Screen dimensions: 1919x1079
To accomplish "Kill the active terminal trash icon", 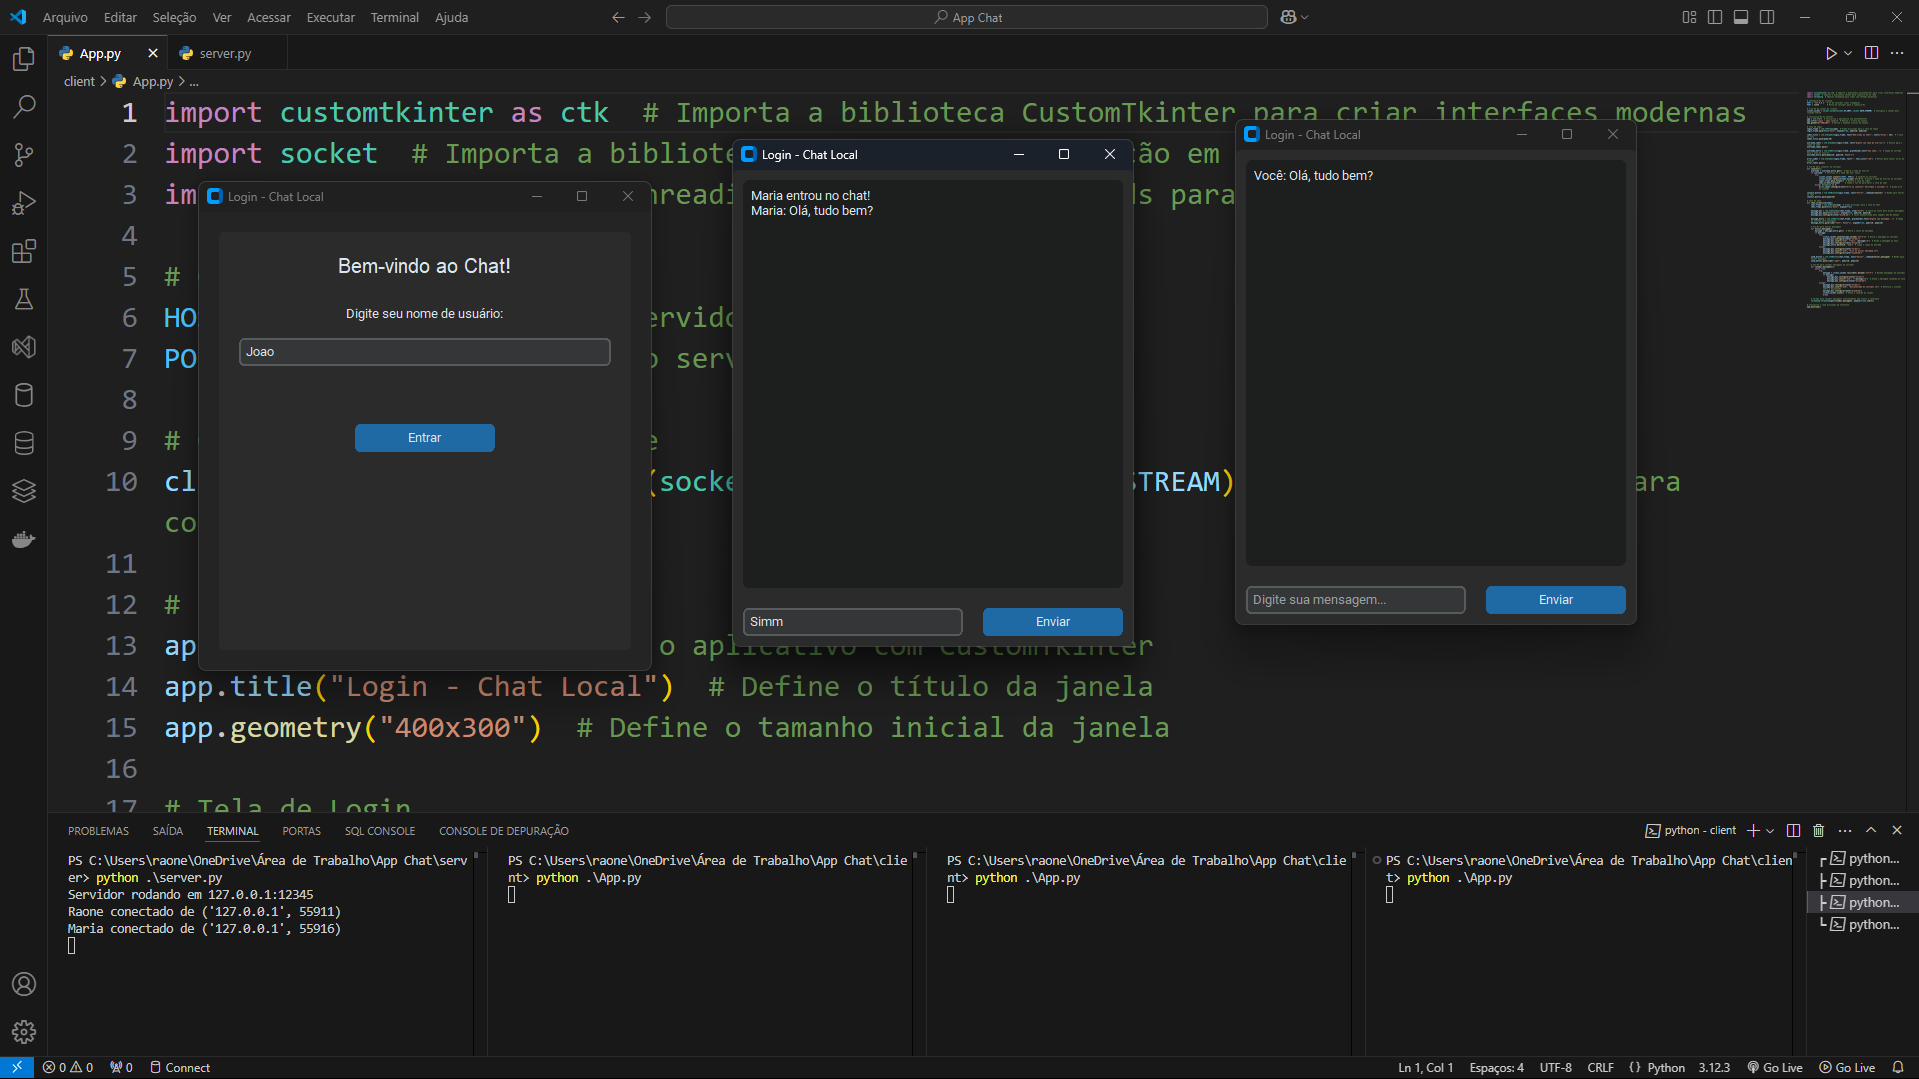I will coord(1819,830).
